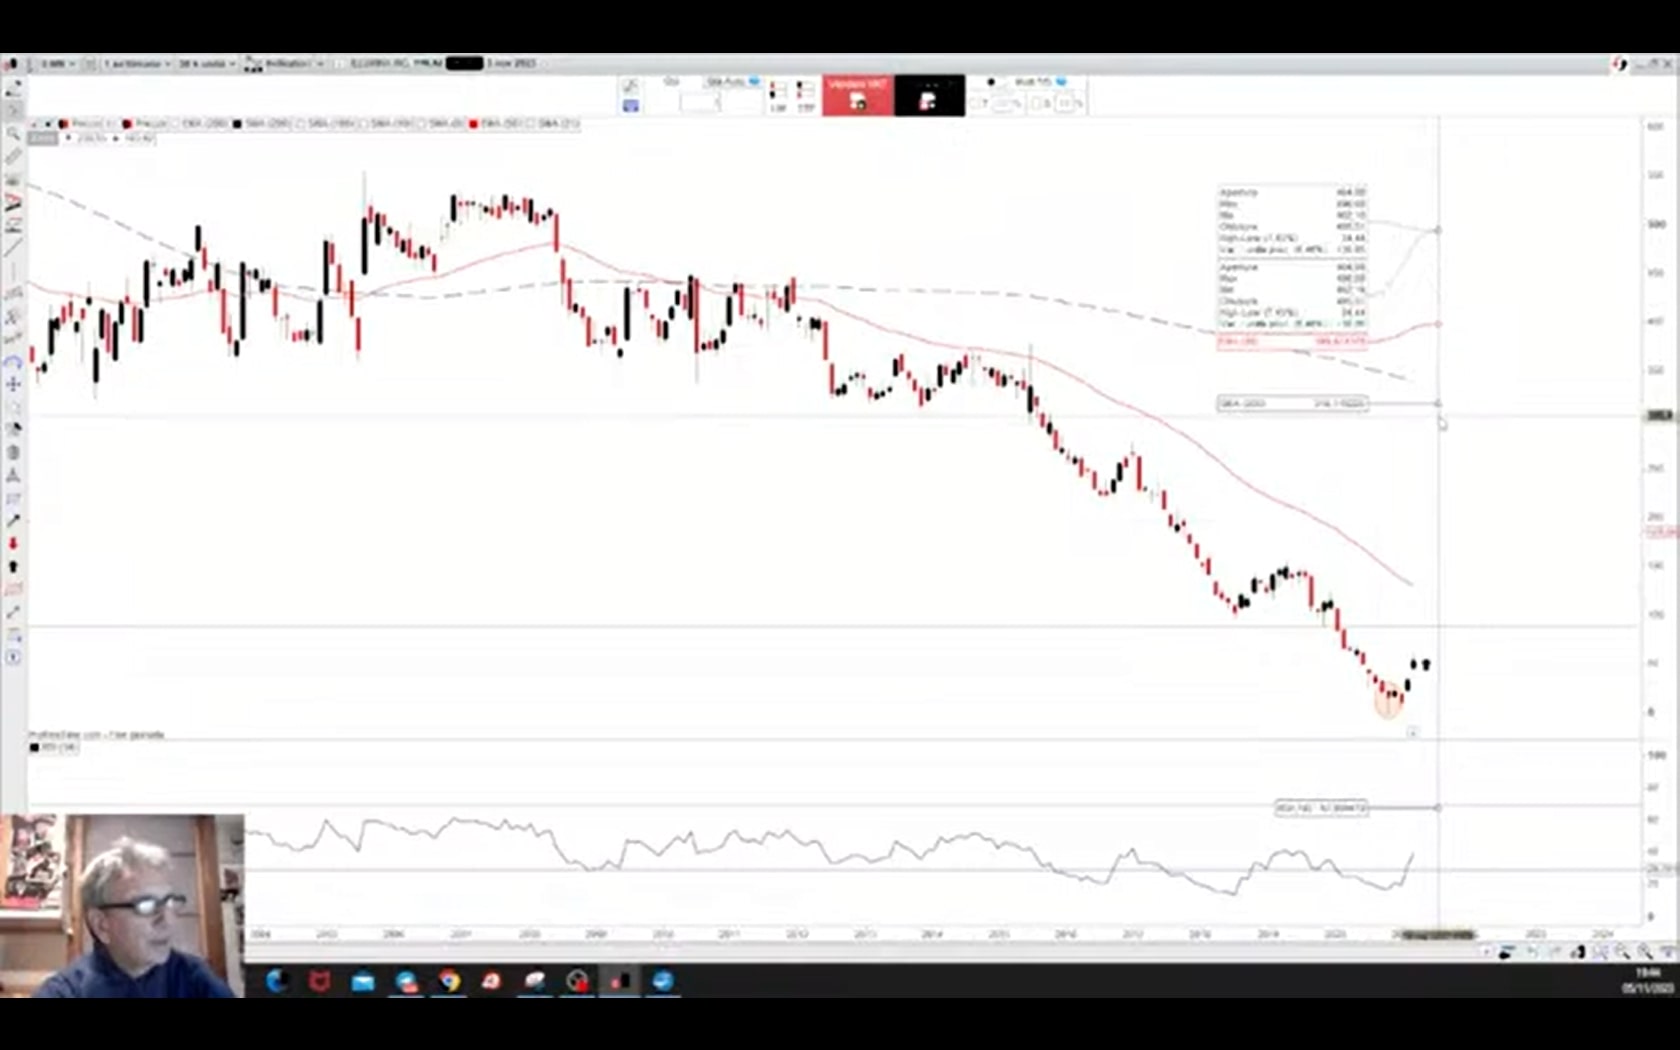Click the black buy market button

click(930, 95)
